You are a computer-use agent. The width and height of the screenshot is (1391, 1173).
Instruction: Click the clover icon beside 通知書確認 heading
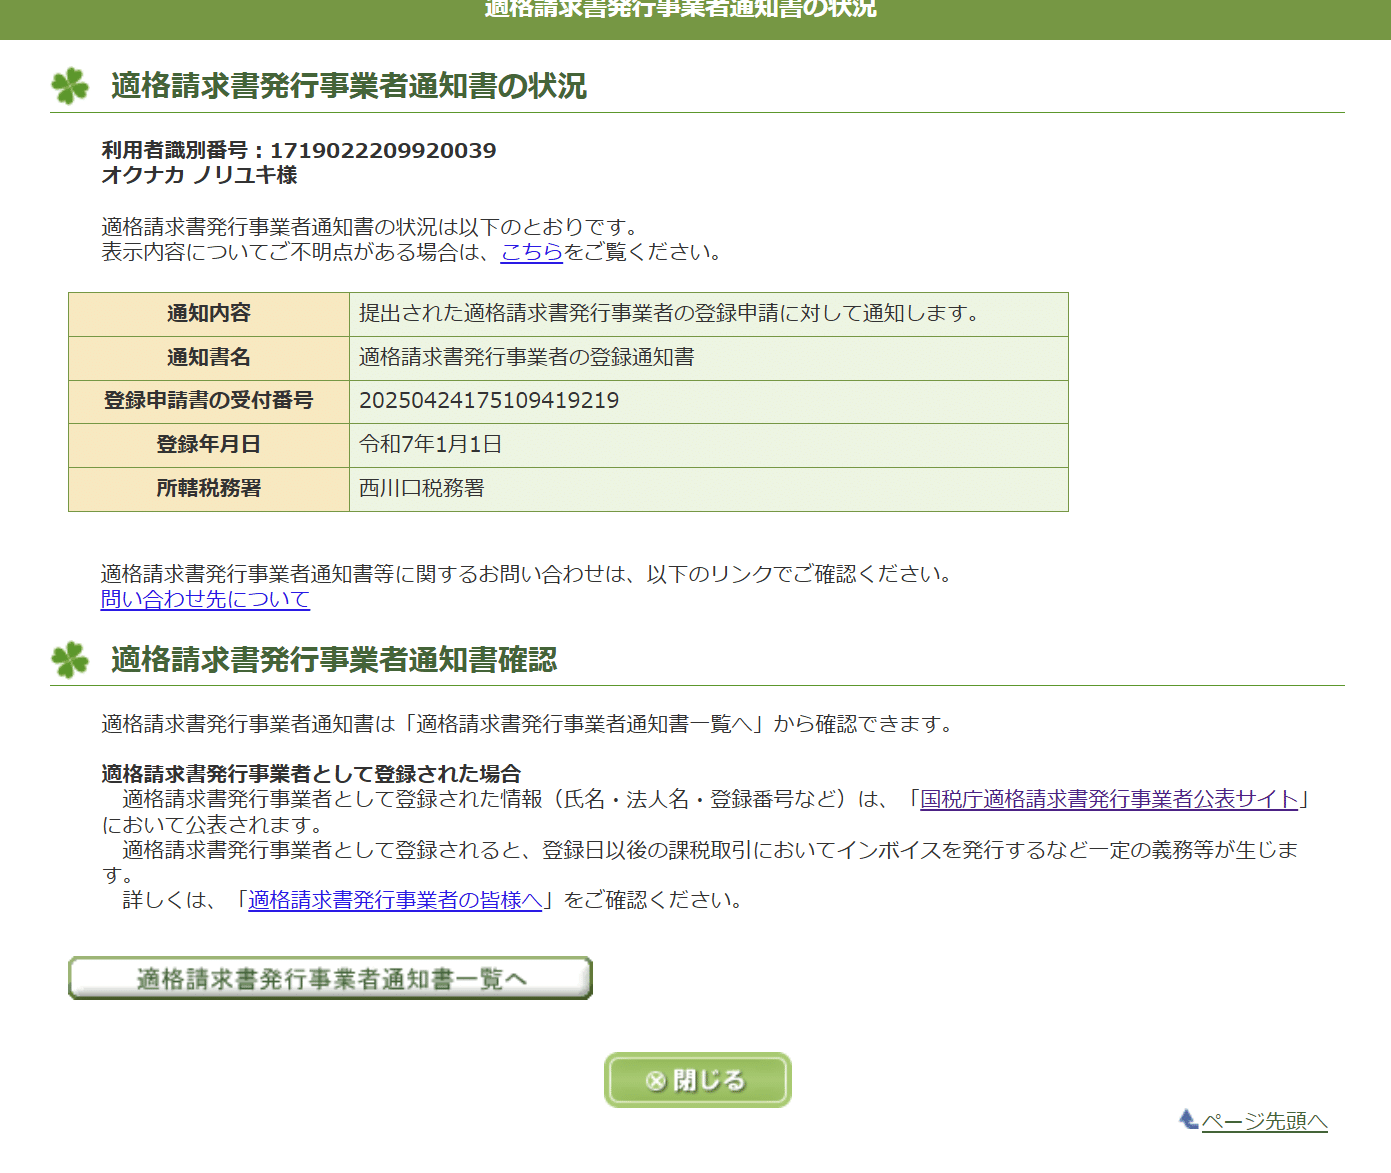(70, 660)
